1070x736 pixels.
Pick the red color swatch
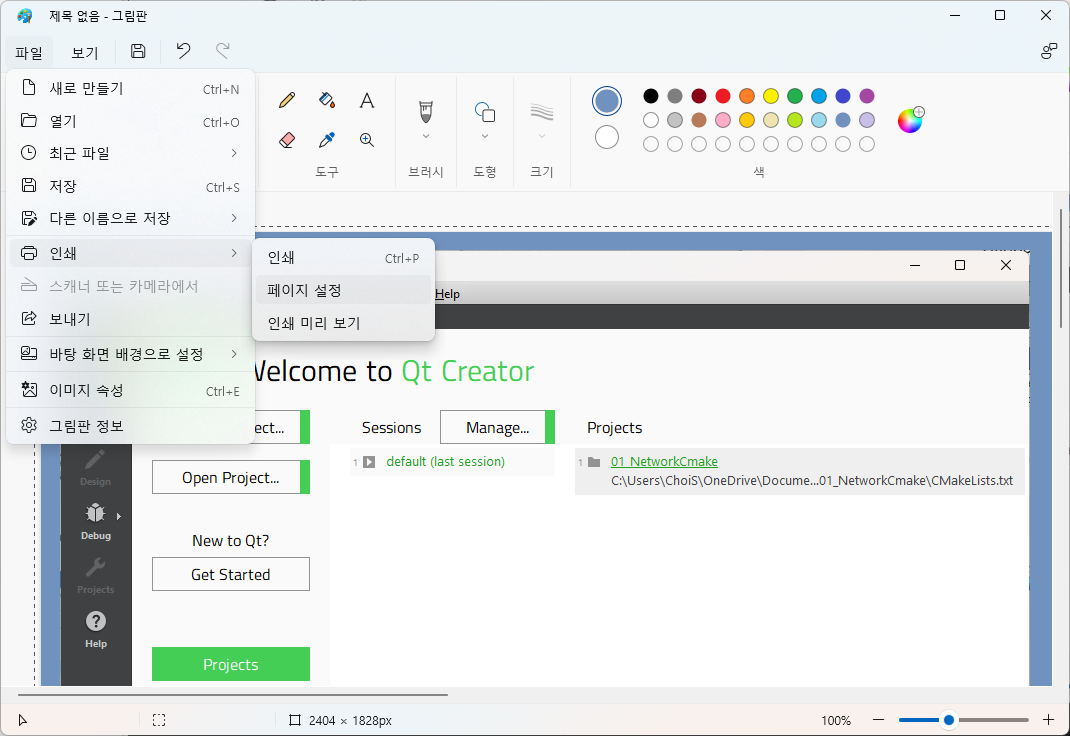click(x=723, y=96)
